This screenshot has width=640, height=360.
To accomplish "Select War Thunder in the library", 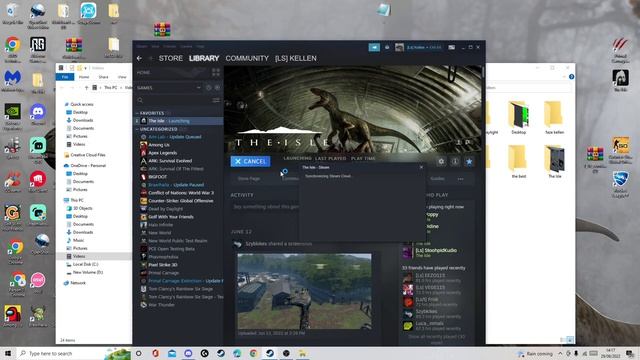I will click(x=161, y=305).
